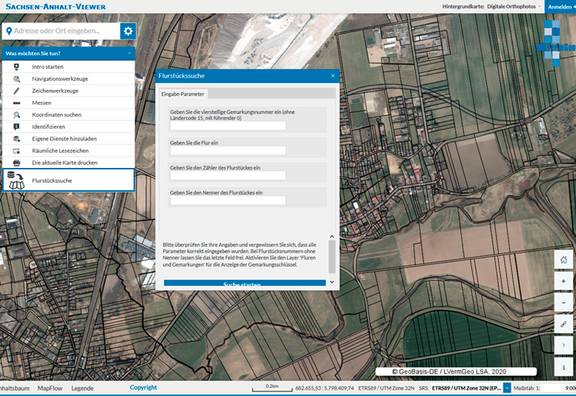Open help with the question mark button
Image resolution: width=576 pixels, height=396 pixels.
pos(564,345)
